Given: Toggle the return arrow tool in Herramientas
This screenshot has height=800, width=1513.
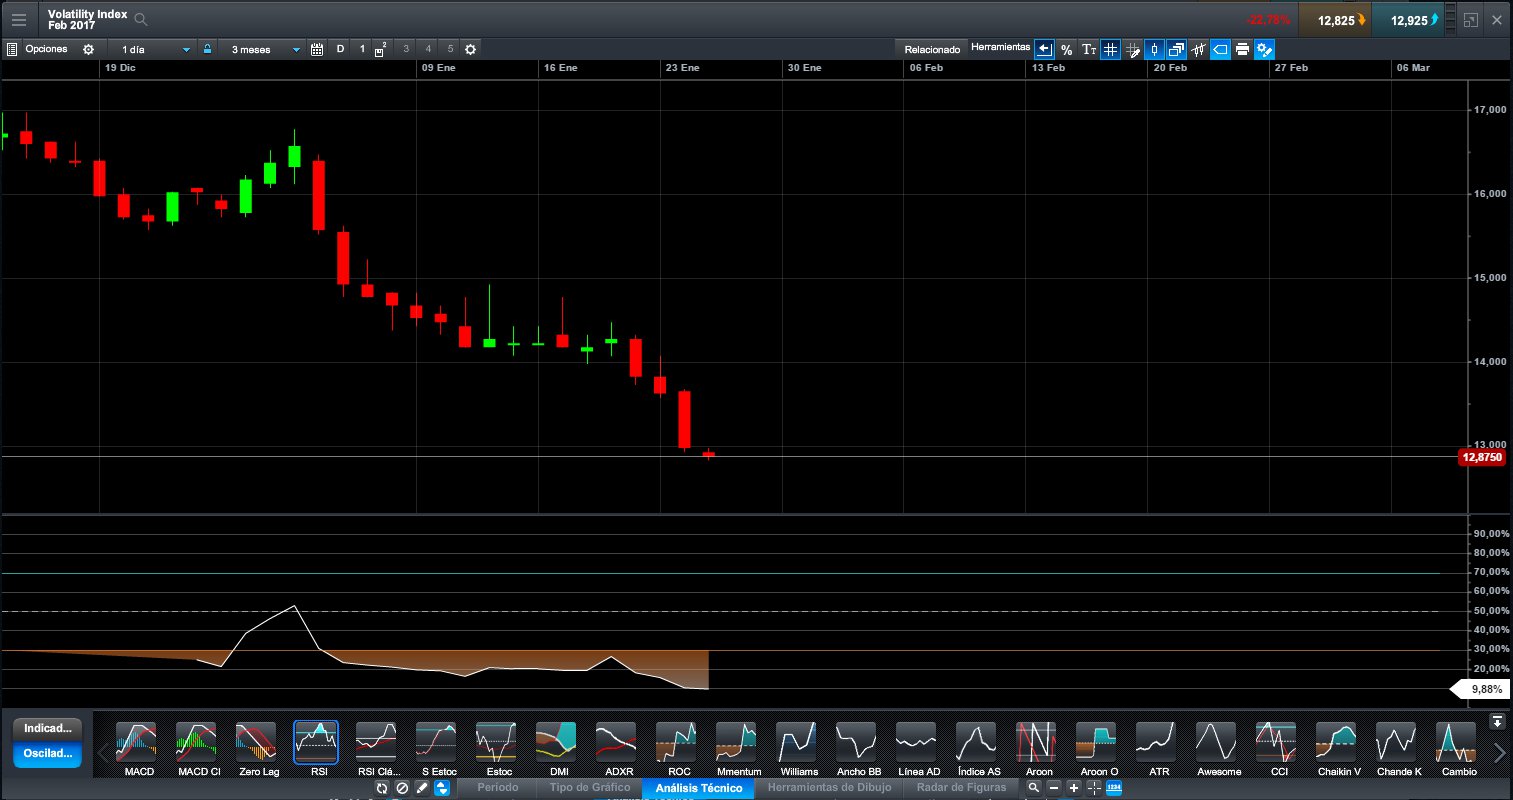Looking at the screenshot, I should click(x=1044, y=49).
